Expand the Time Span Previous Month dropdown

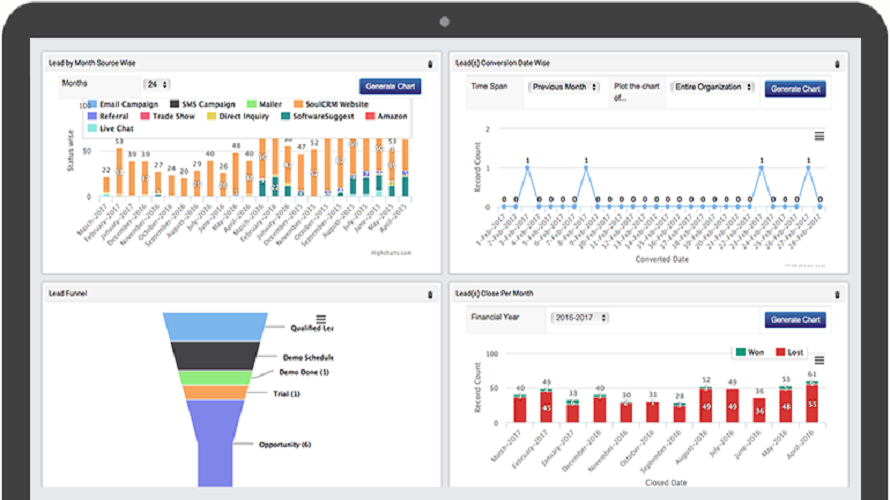(x=563, y=87)
